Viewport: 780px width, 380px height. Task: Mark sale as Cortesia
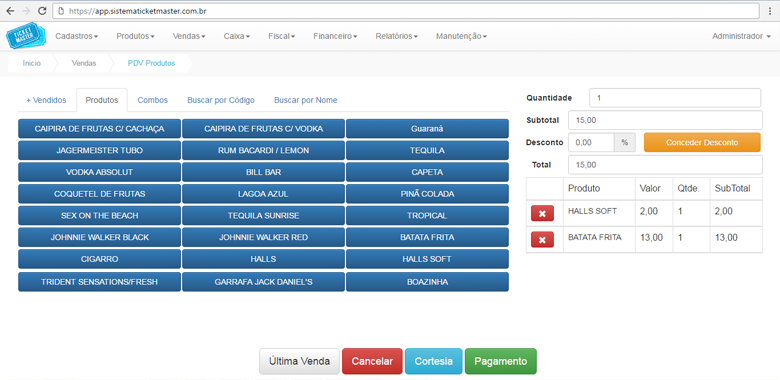point(434,361)
